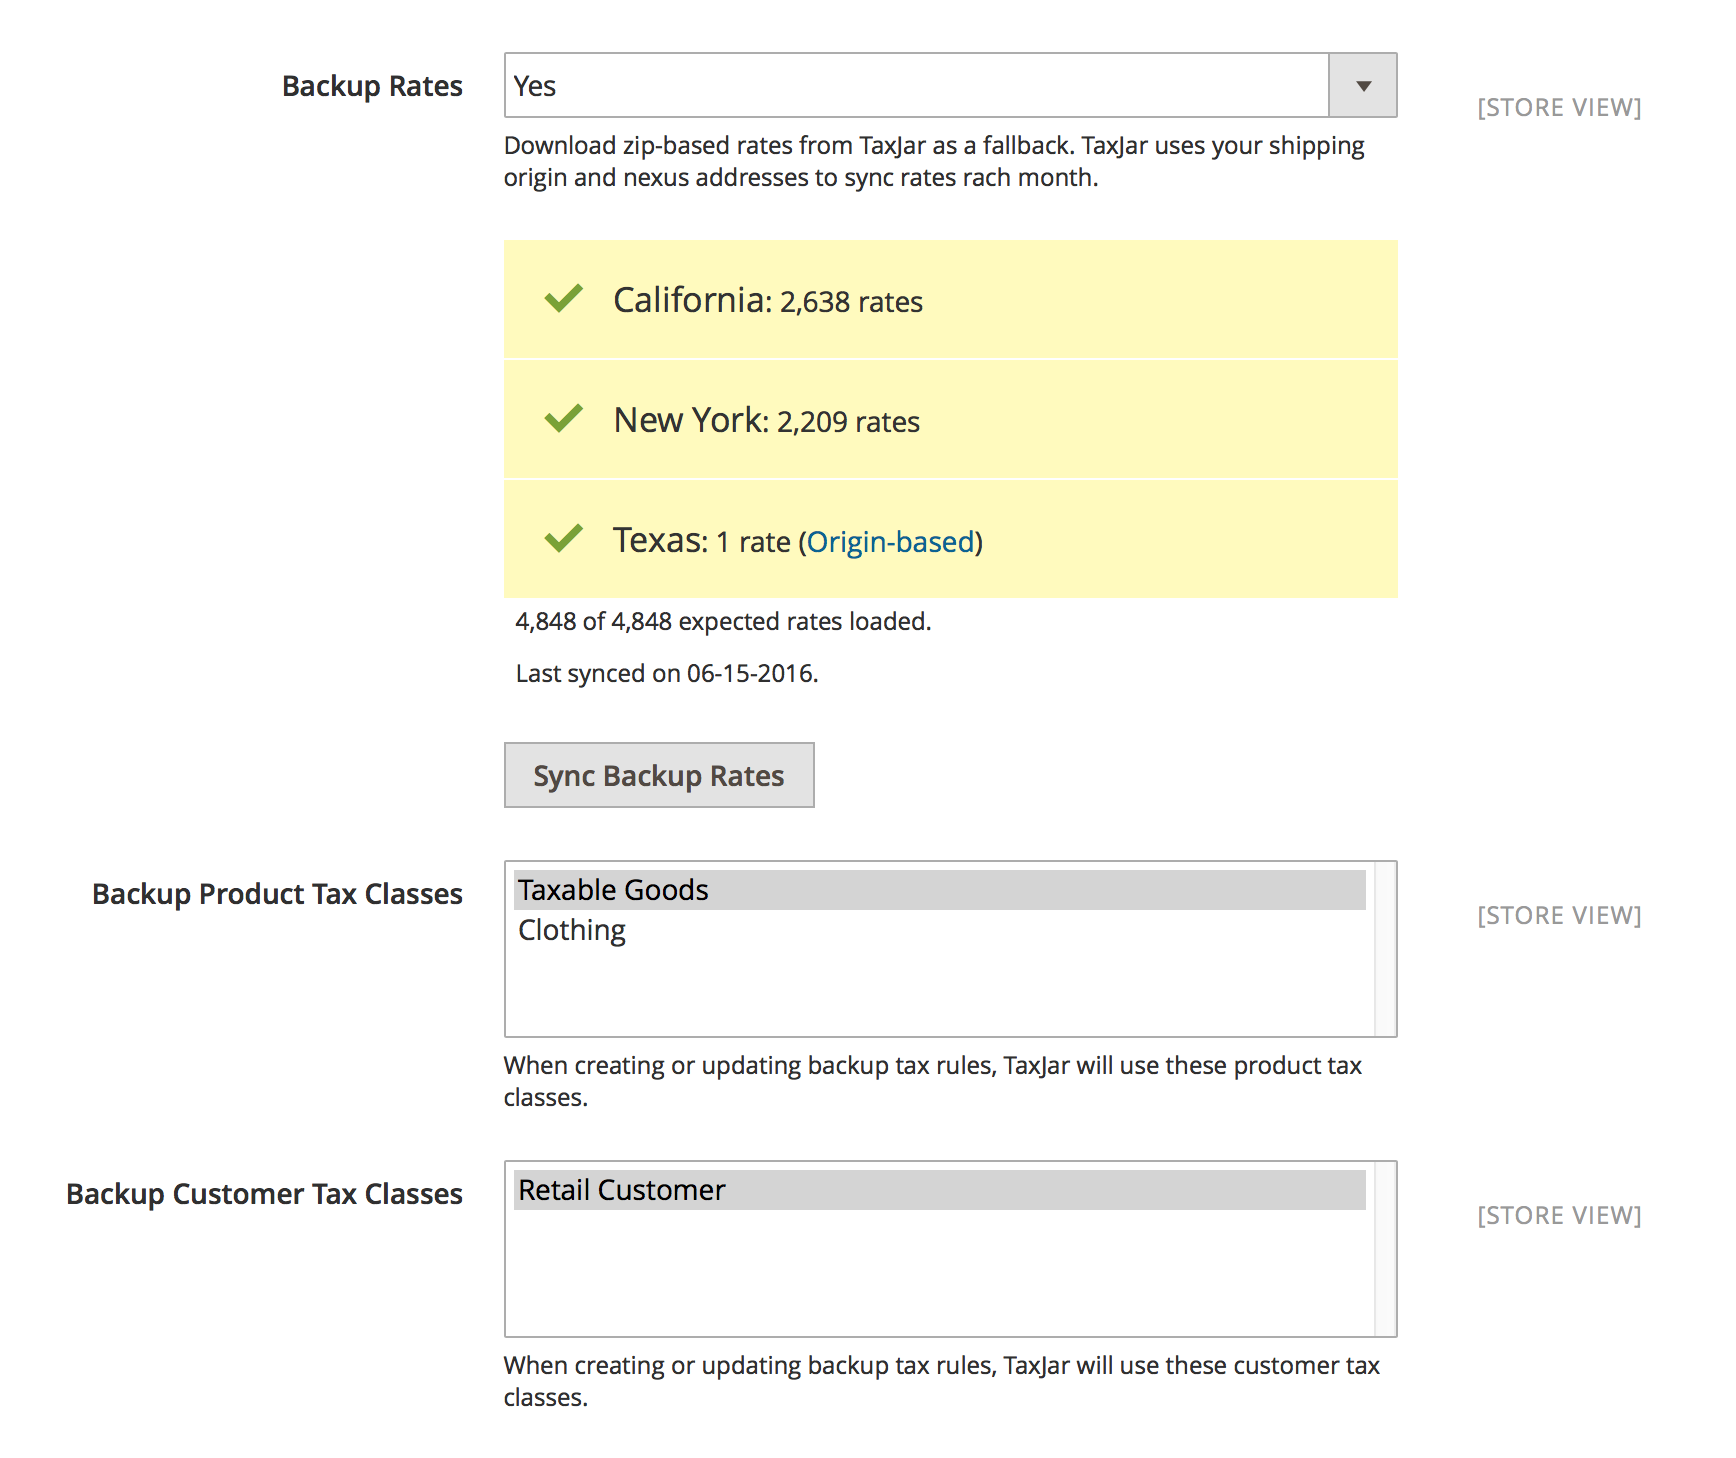
Task: Click the New York green checkmark icon
Action: pyautogui.click(x=564, y=418)
